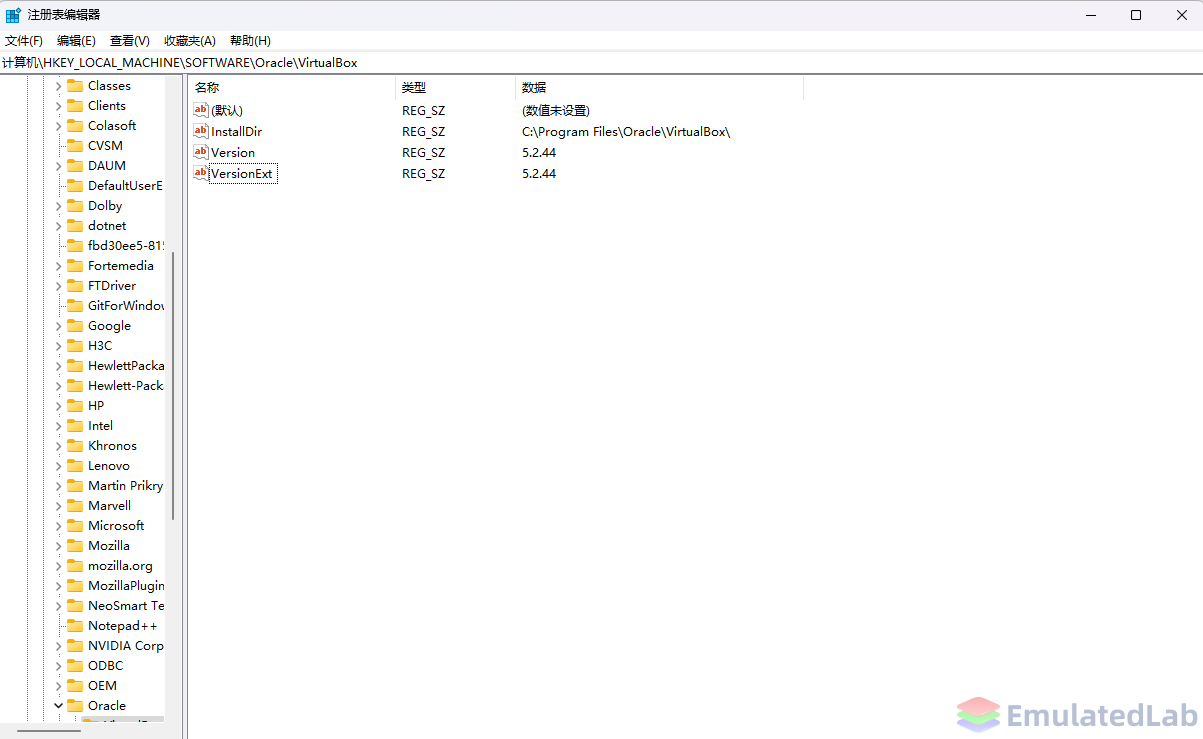Click the Oracle folder icon
This screenshot has height=739, width=1203.
[75, 706]
